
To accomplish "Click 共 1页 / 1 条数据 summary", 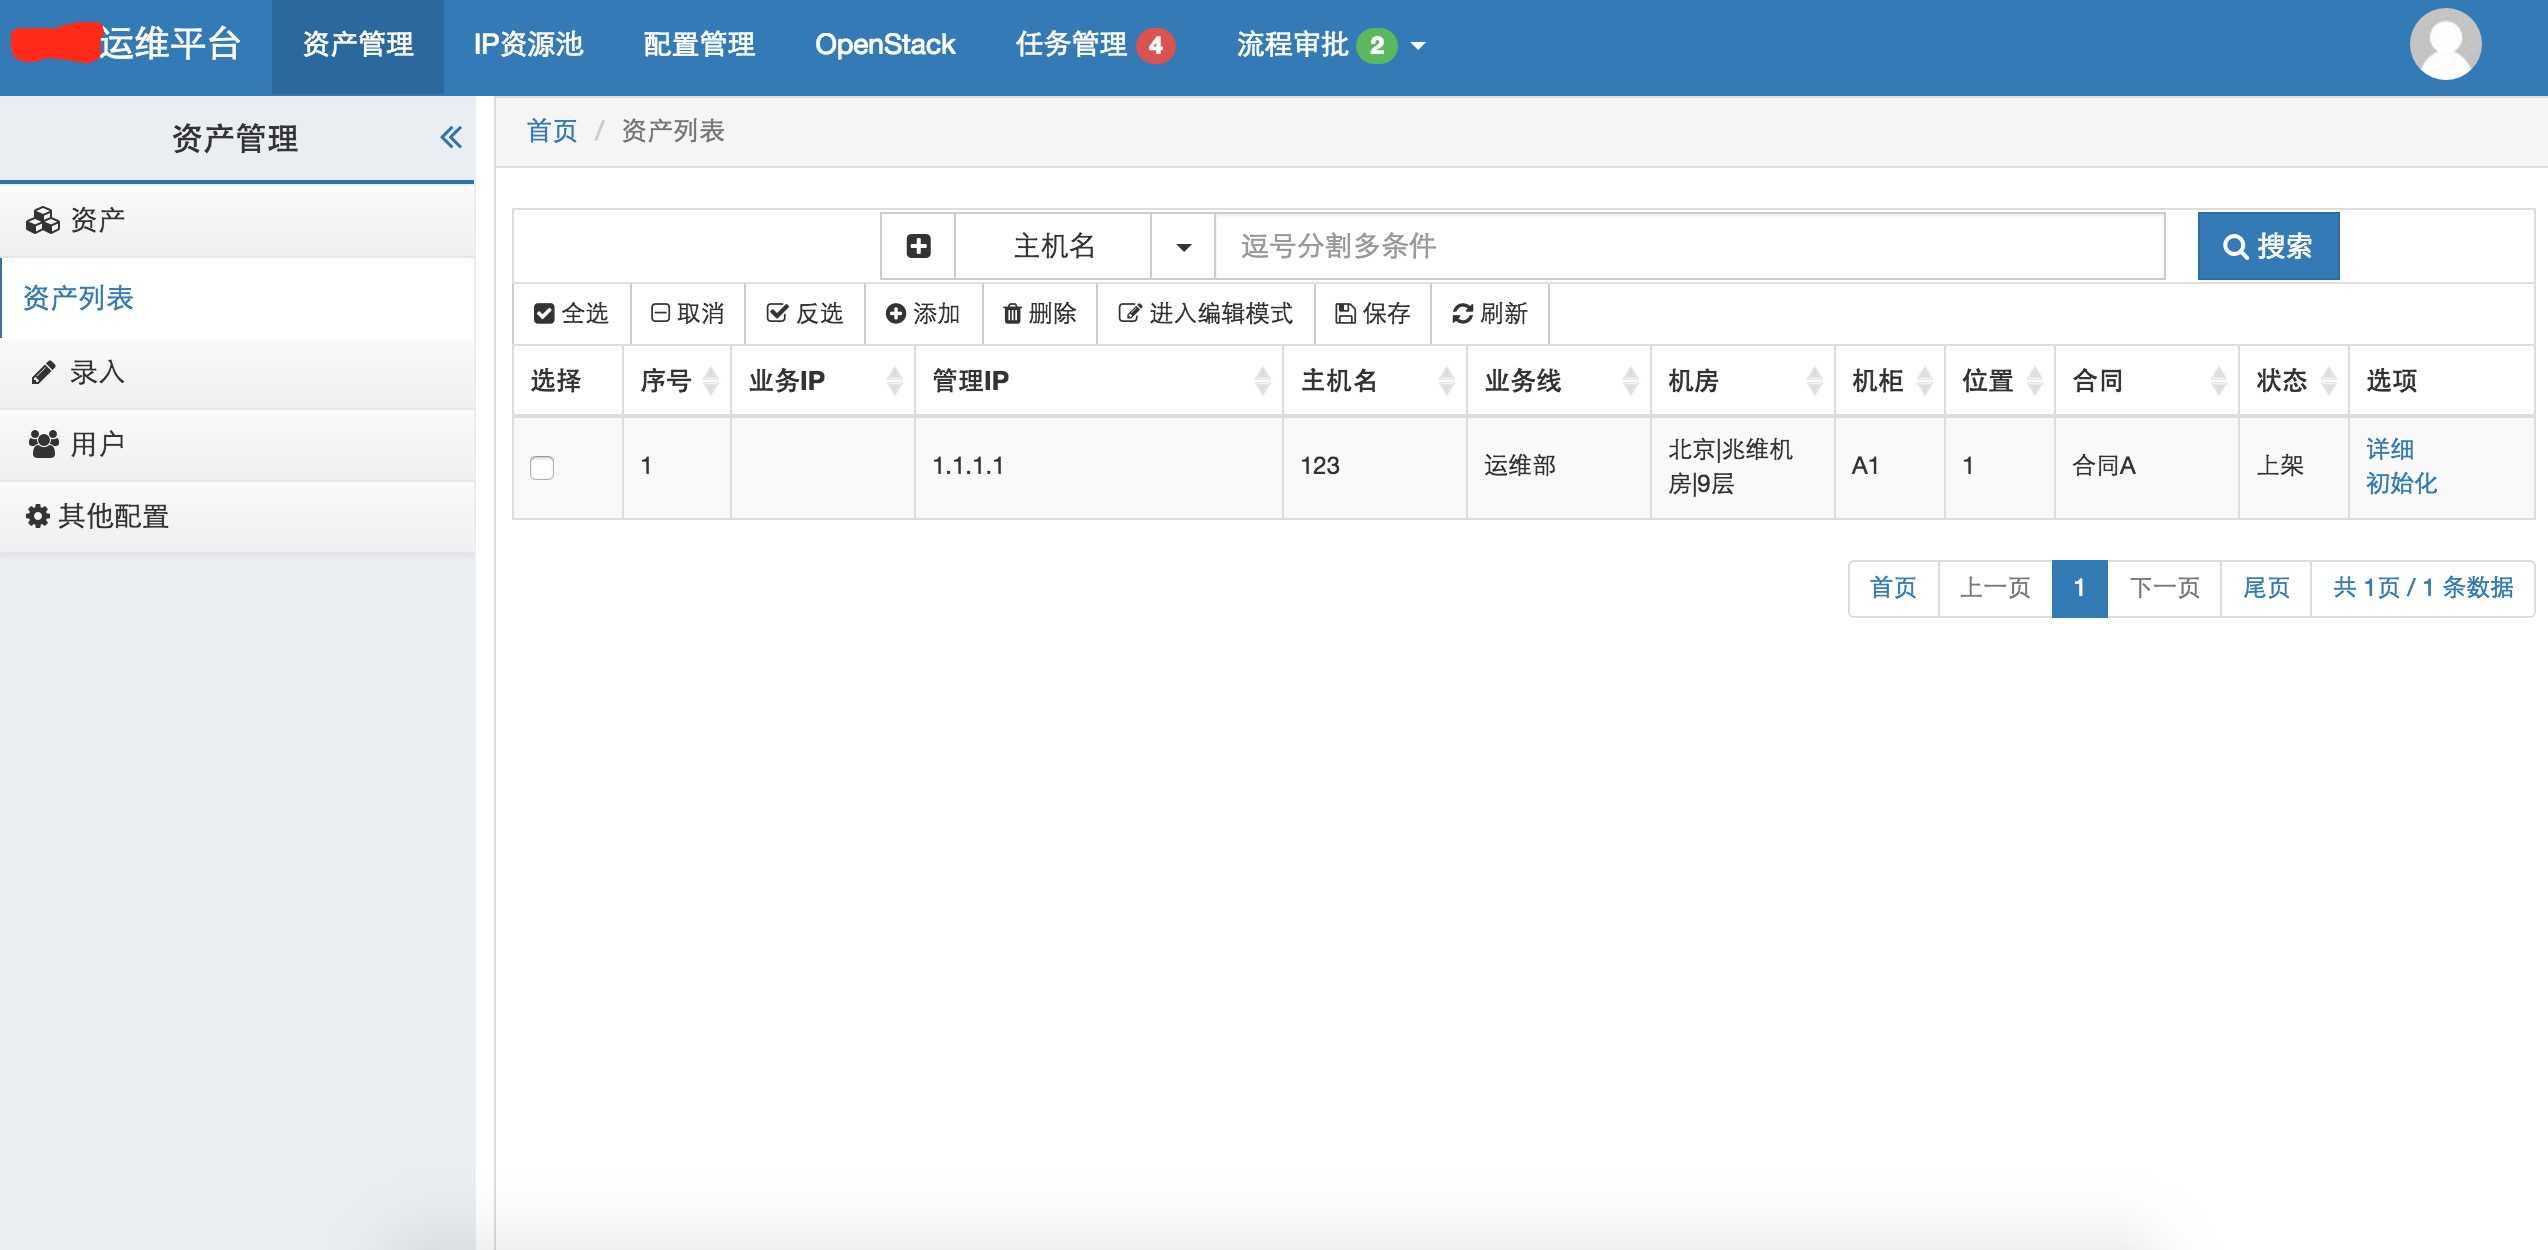I will [x=2422, y=588].
